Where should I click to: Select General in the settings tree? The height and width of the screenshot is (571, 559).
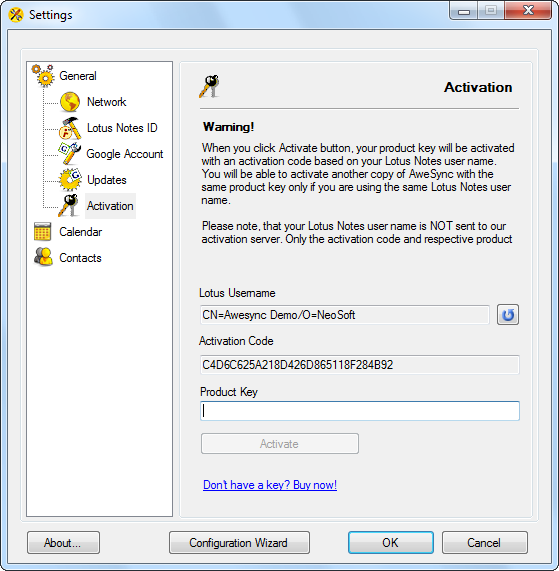coord(78,76)
